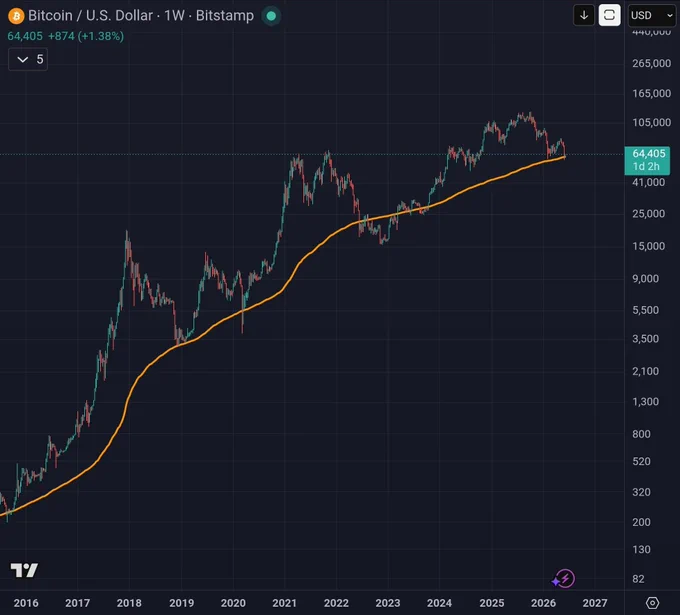Click the 9,000 price axis label
The image size is (680, 615).
coord(645,278)
